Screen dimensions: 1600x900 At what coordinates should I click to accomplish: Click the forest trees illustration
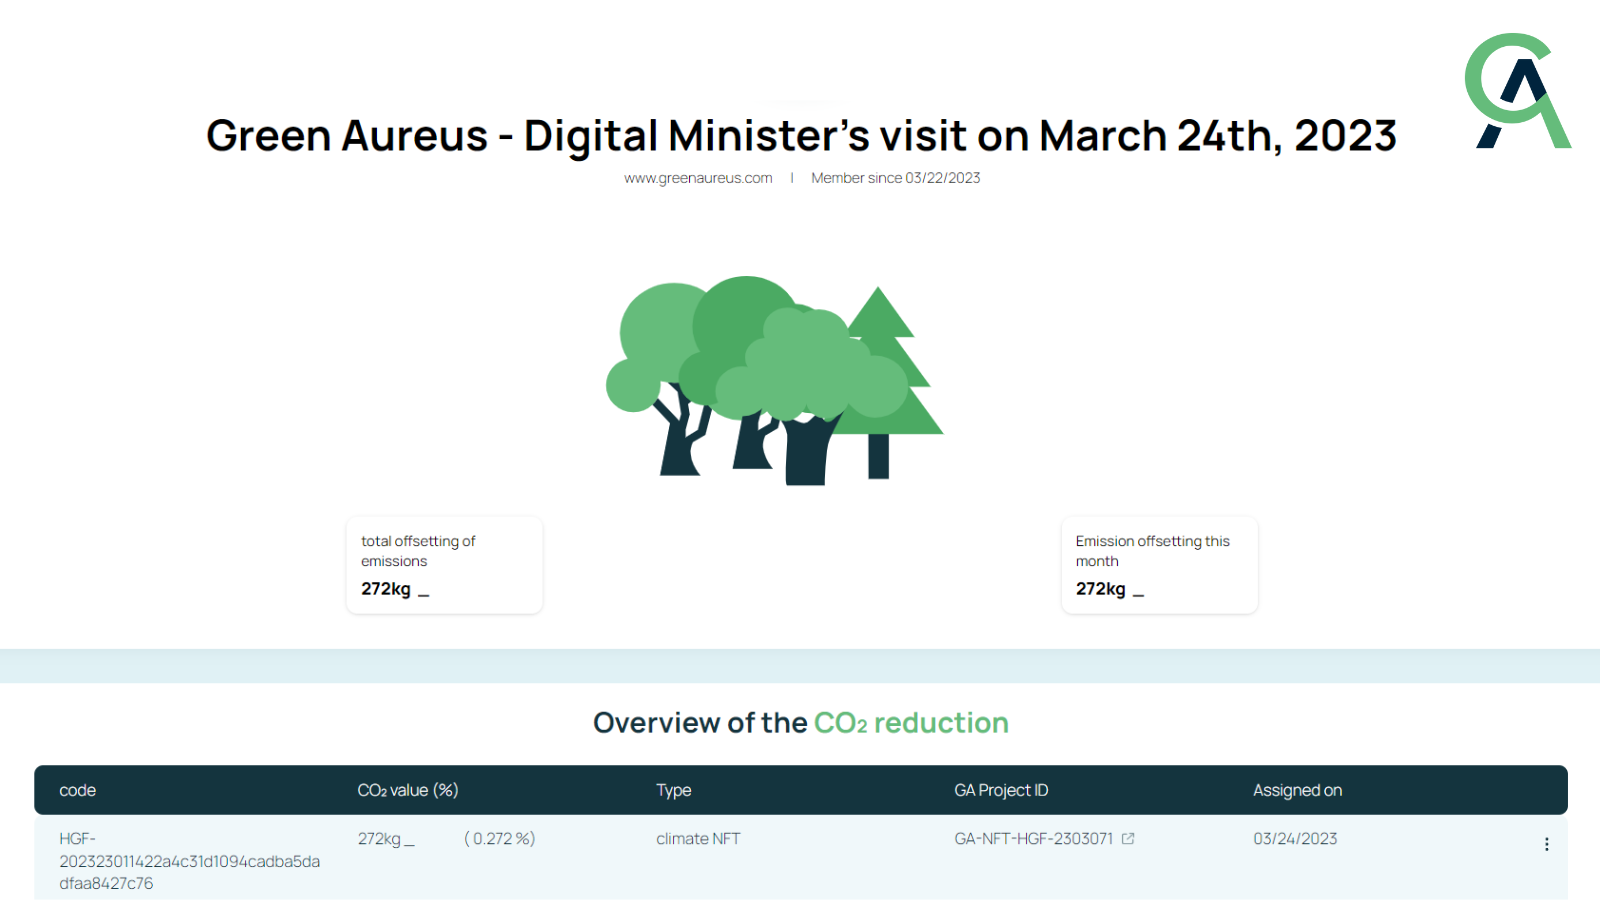(x=775, y=380)
